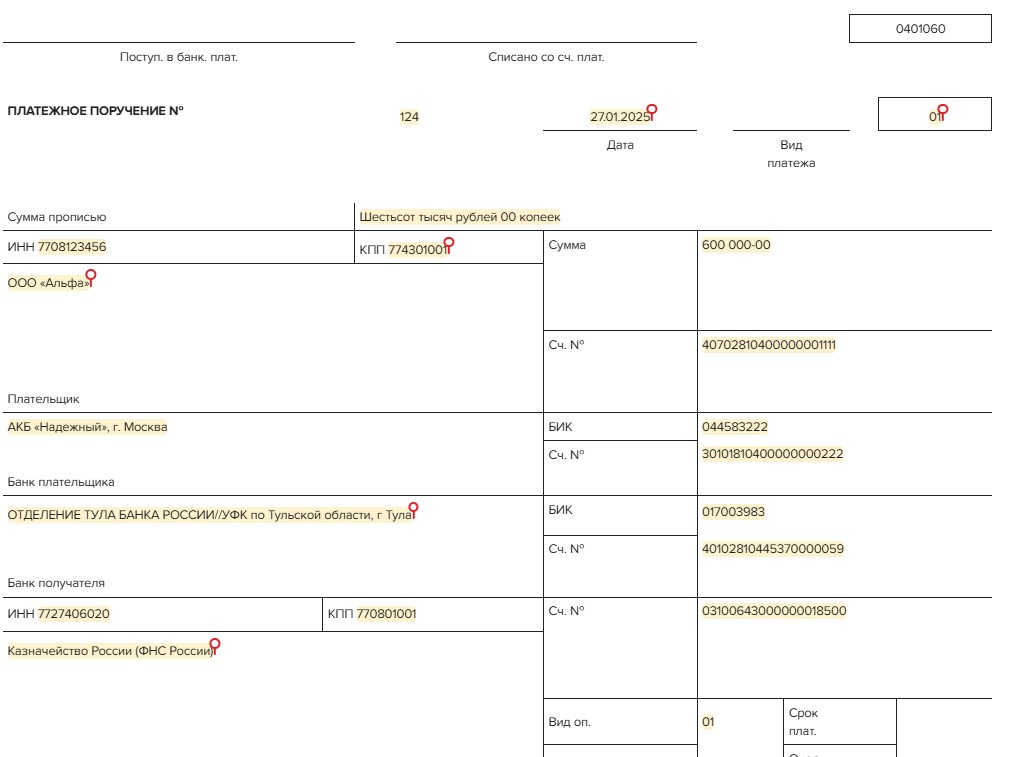Click the form code box 0401060
The height and width of the screenshot is (757, 1011).
pos(920,29)
